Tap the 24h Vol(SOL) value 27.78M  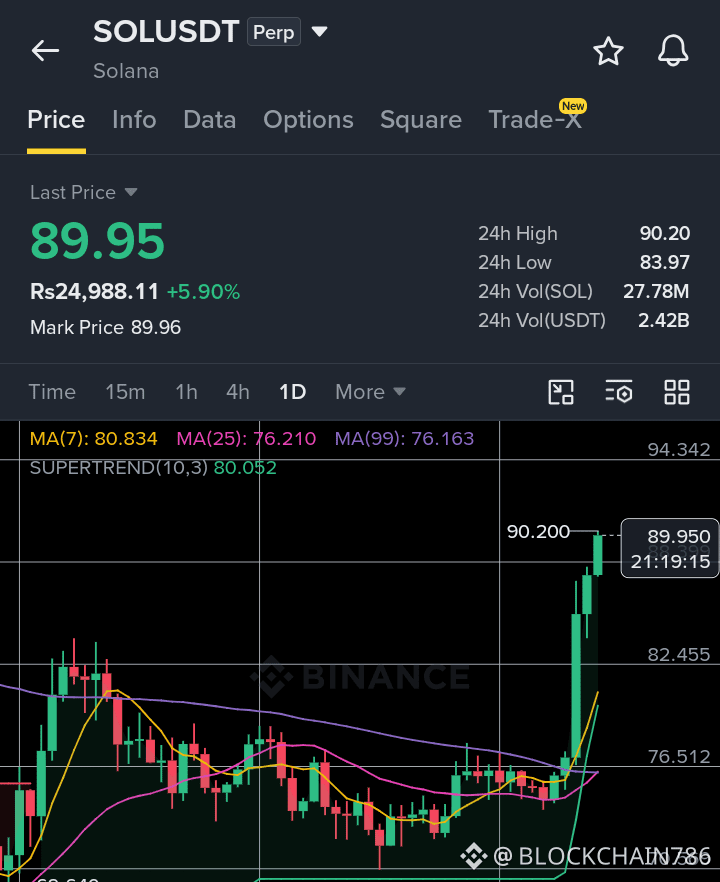(656, 291)
